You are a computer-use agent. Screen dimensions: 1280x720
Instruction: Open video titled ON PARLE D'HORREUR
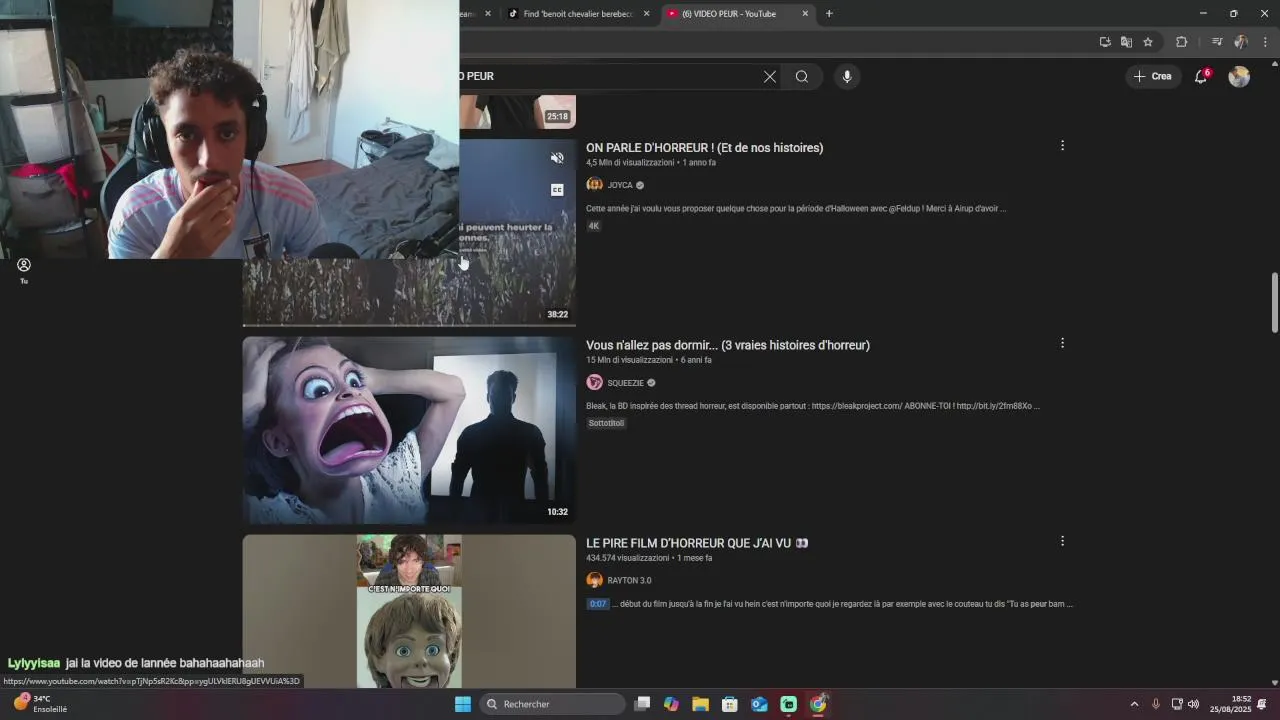tap(704, 148)
